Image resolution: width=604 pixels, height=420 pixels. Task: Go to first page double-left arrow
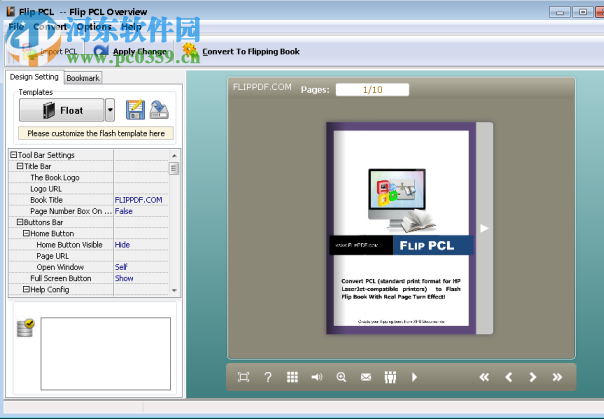pos(484,377)
